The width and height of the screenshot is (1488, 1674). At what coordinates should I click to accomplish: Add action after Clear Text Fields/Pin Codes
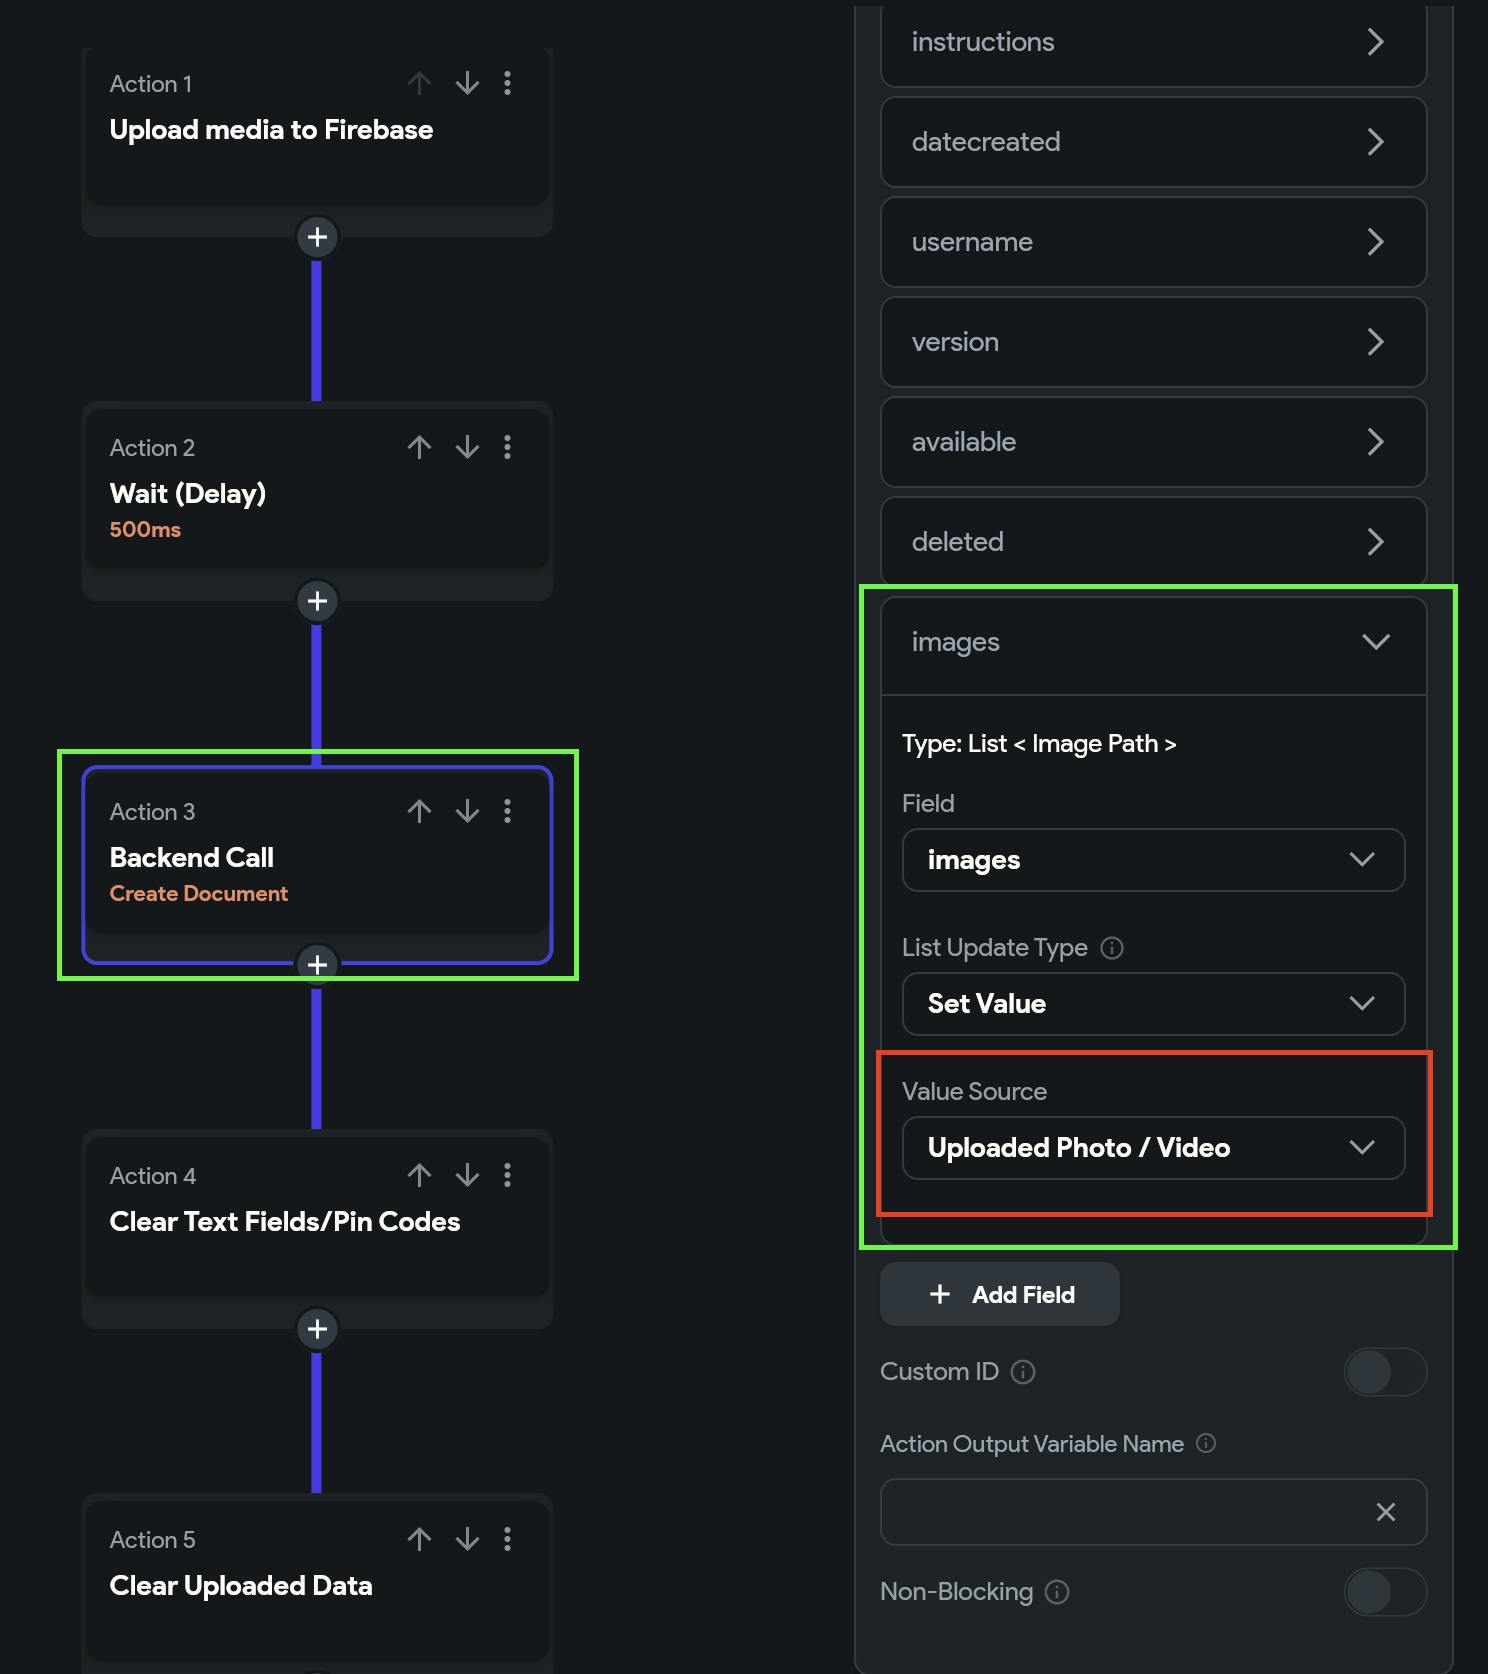click(x=317, y=1329)
